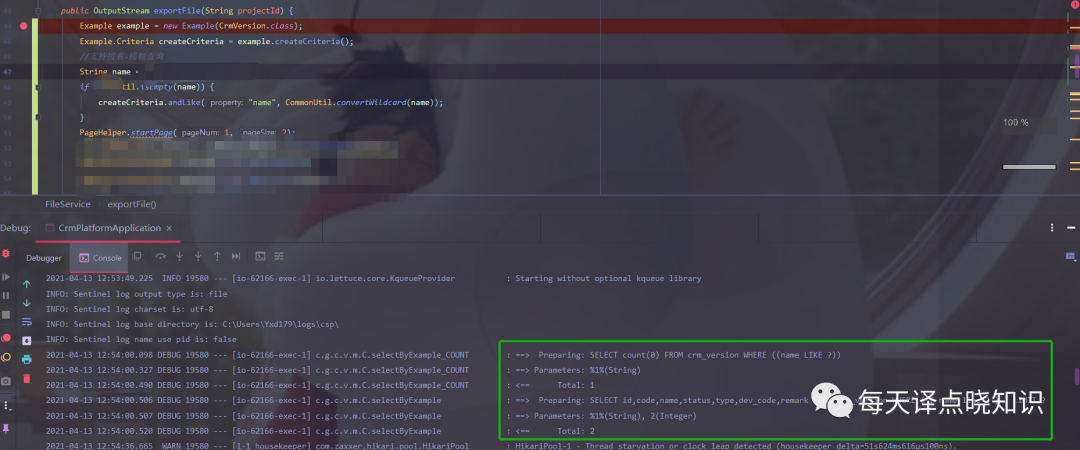Switch to the Console tab

tap(100, 258)
